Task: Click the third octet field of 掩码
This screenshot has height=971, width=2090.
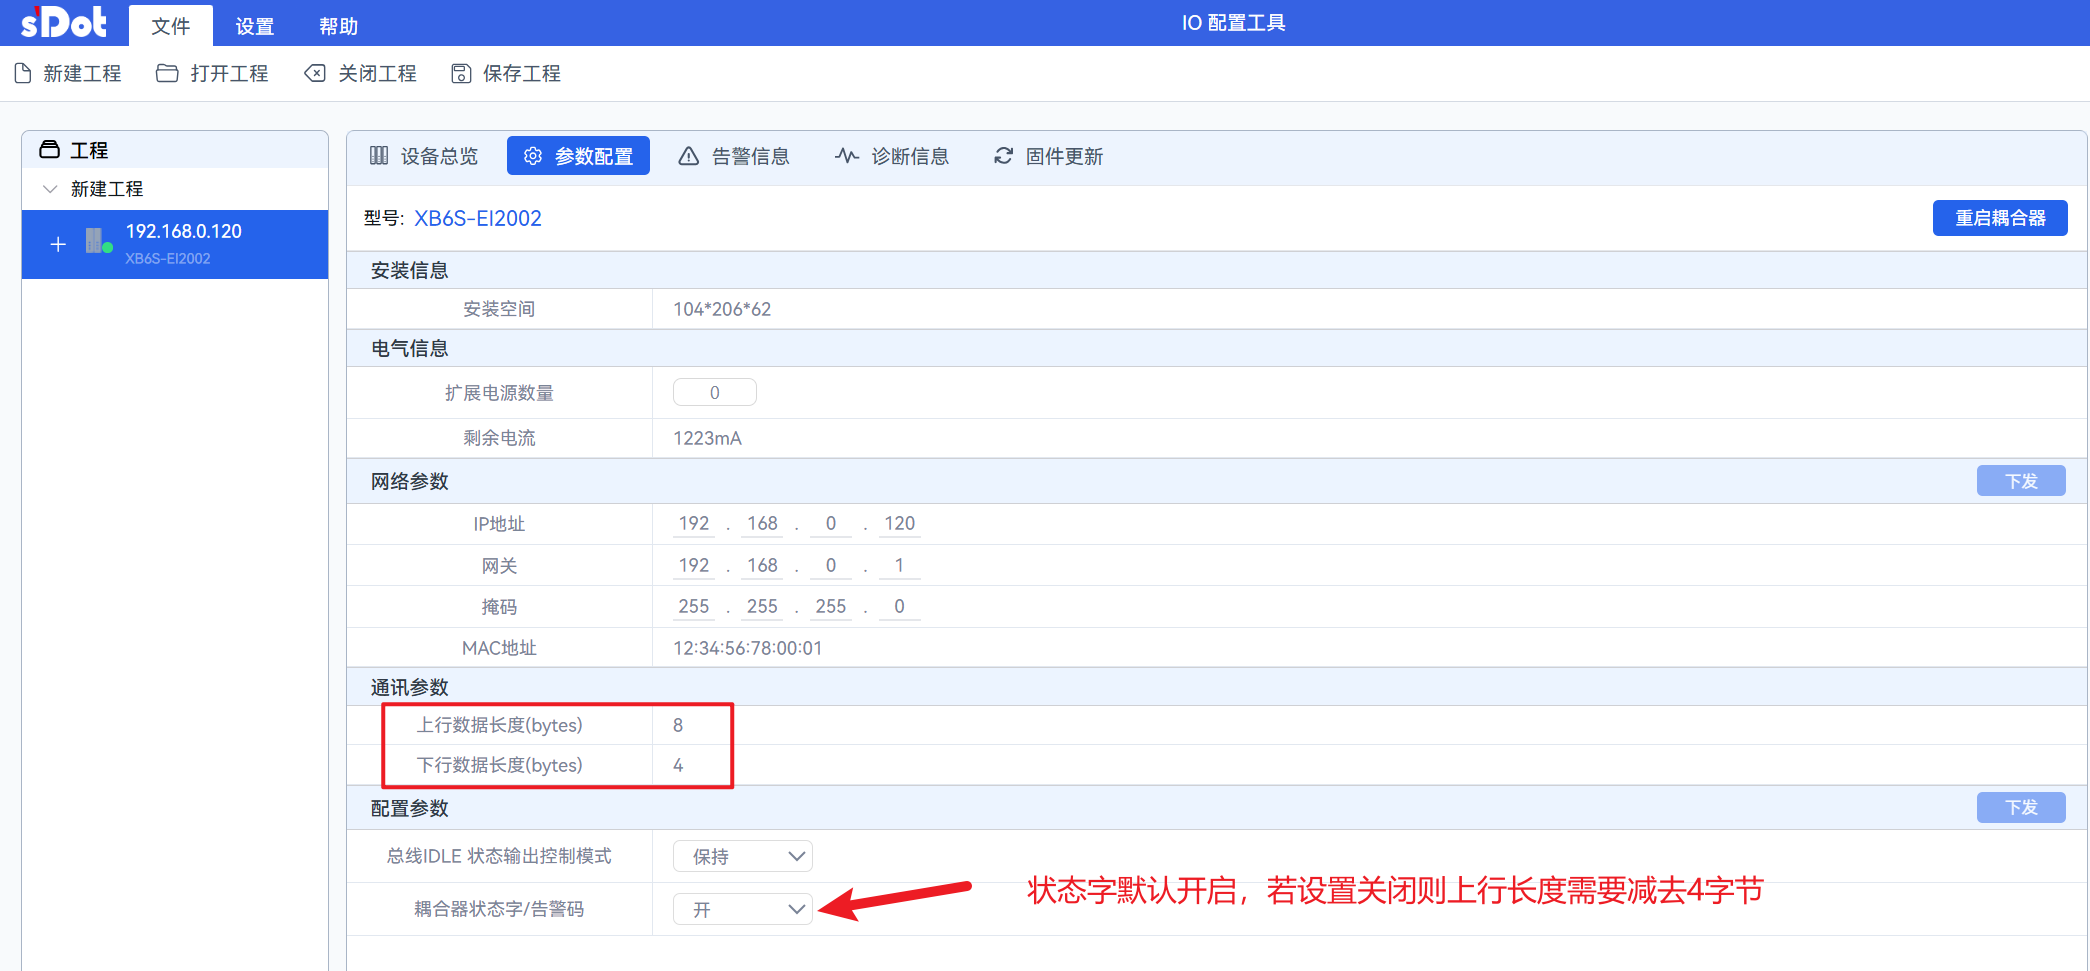Action: click(x=831, y=606)
